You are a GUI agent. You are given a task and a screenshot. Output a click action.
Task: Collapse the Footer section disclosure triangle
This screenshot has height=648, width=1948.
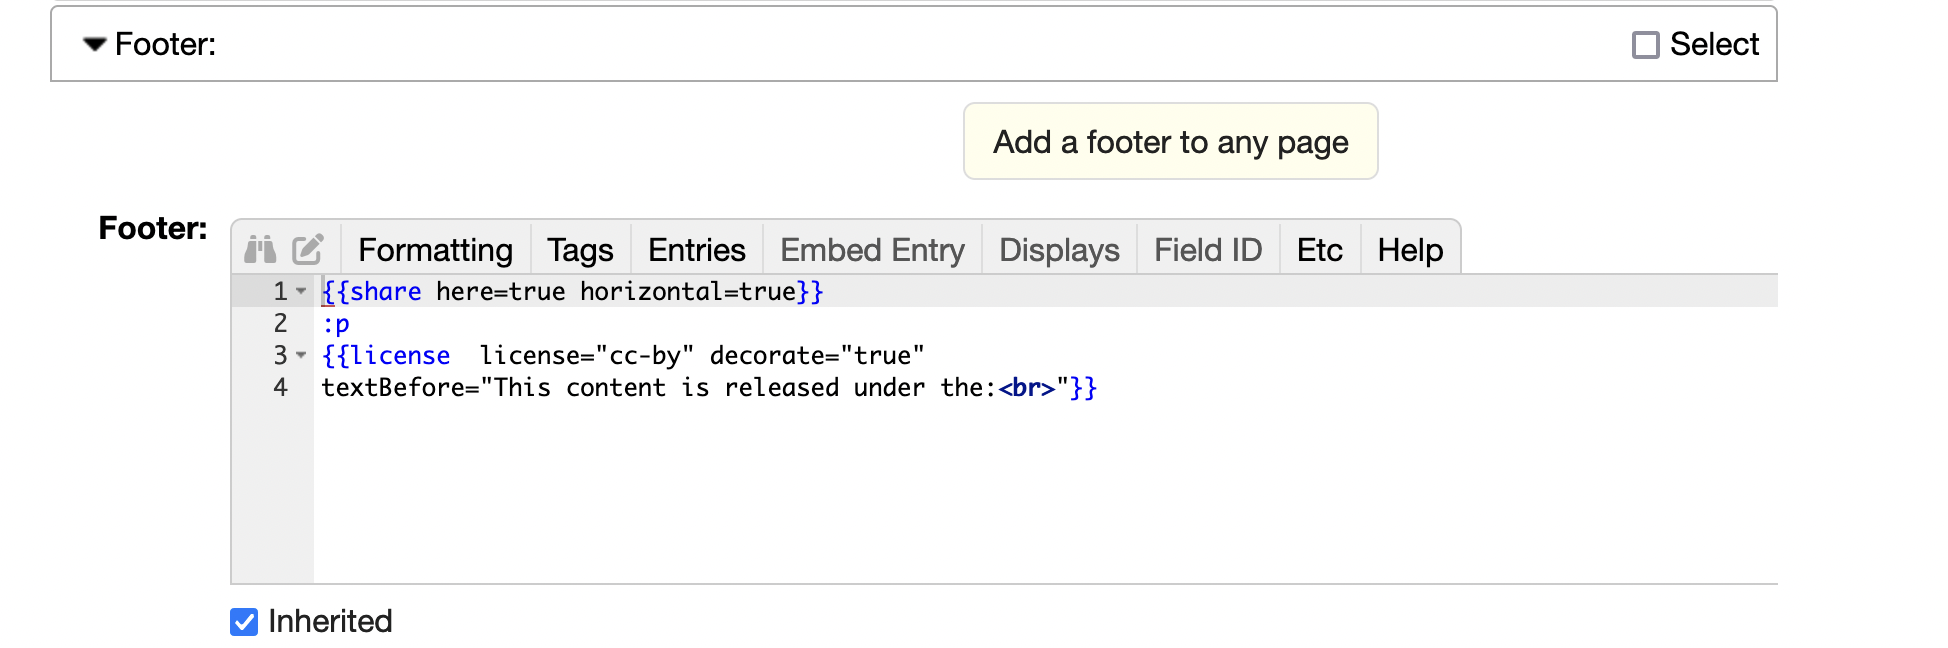pyautogui.click(x=95, y=44)
